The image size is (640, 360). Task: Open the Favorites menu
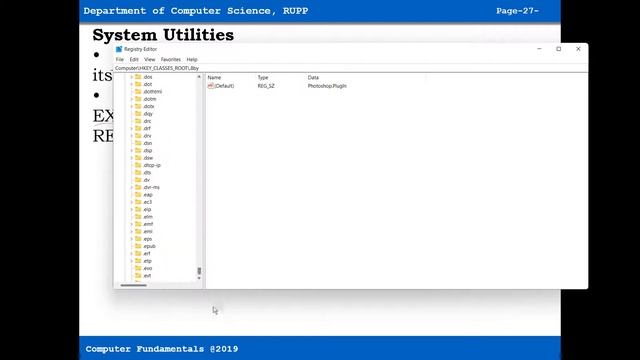click(171, 60)
